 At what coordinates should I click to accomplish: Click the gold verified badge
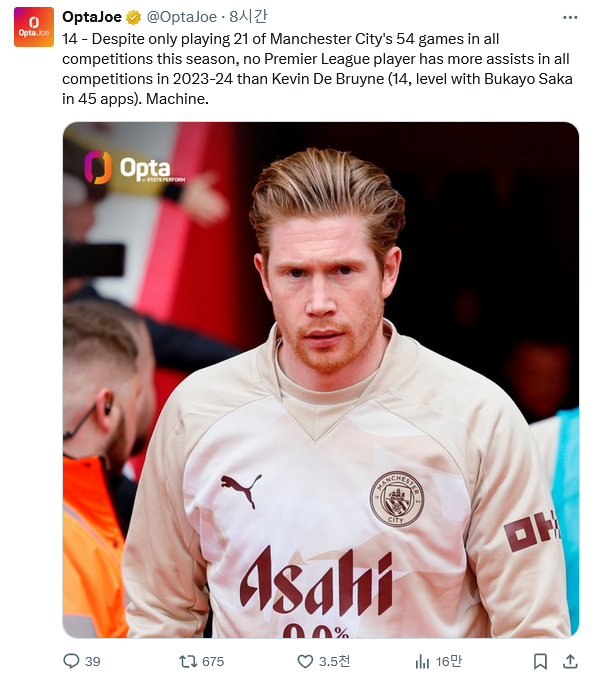pyautogui.click(x=133, y=17)
